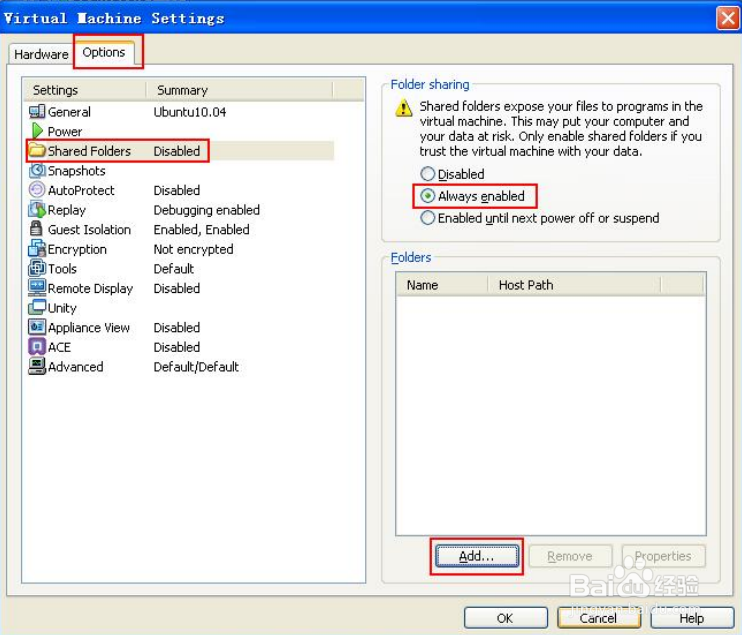This screenshot has height=635, width=742.
Task: Click the Unity icon
Action: pyautogui.click(x=37, y=308)
